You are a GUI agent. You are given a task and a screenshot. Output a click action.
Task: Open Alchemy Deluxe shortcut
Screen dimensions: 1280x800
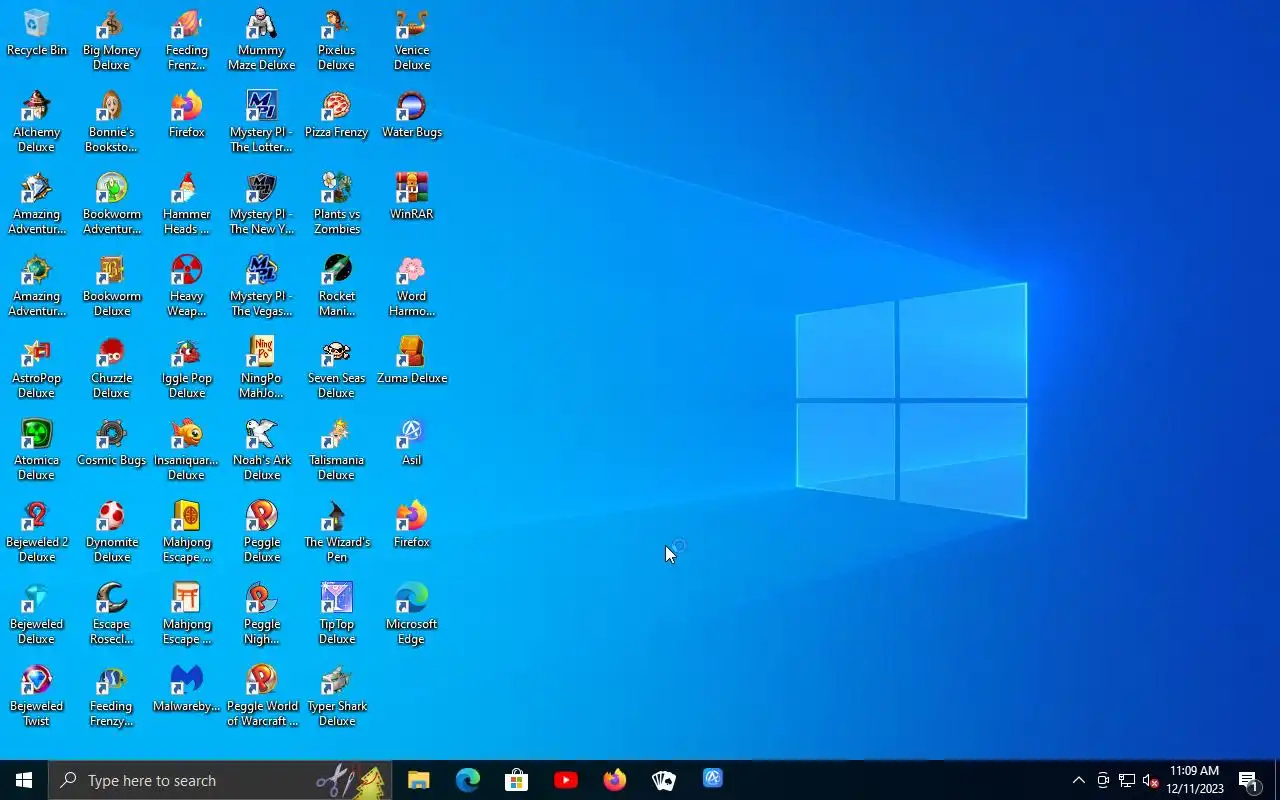pos(37,122)
